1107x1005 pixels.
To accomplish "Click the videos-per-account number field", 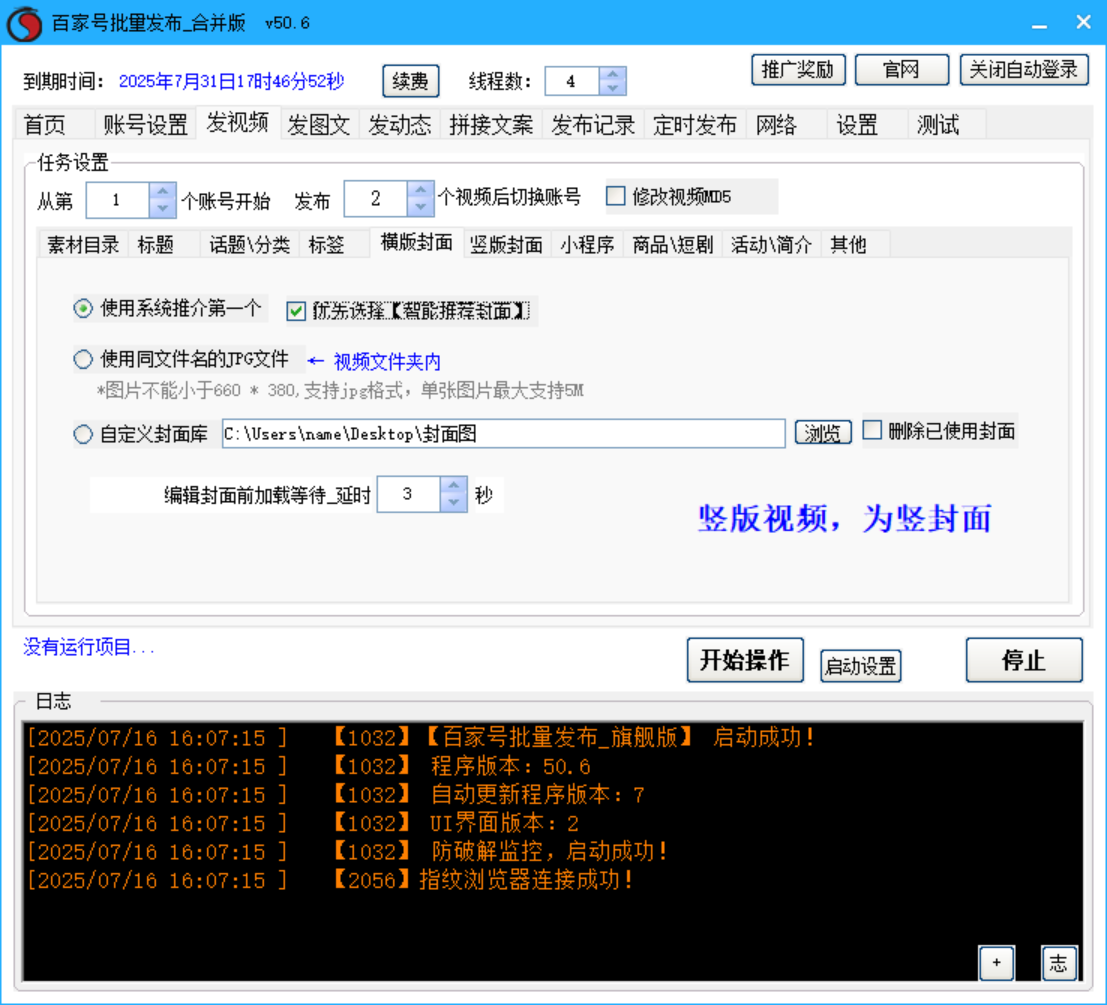I will [x=376, y=199].
